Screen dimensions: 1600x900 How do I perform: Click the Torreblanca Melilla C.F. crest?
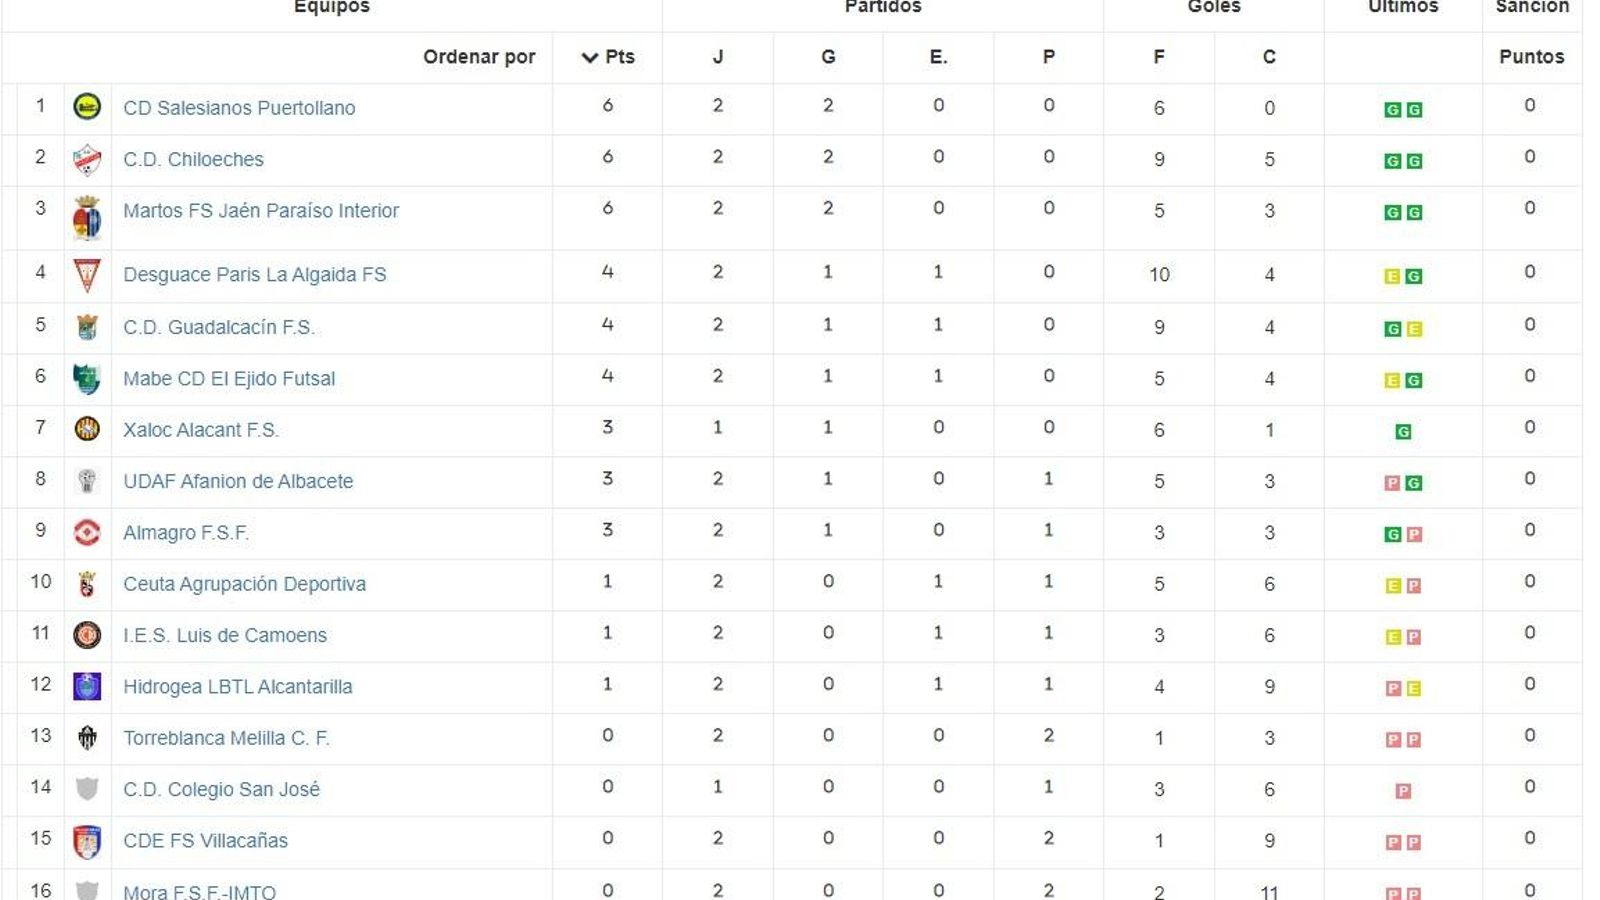88,735
